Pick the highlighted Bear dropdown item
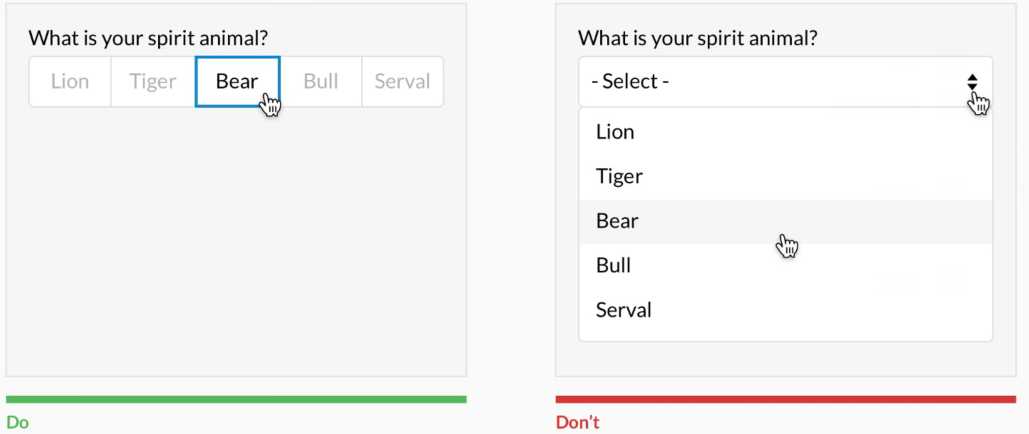1029x434 pixels. pos(785,221)
